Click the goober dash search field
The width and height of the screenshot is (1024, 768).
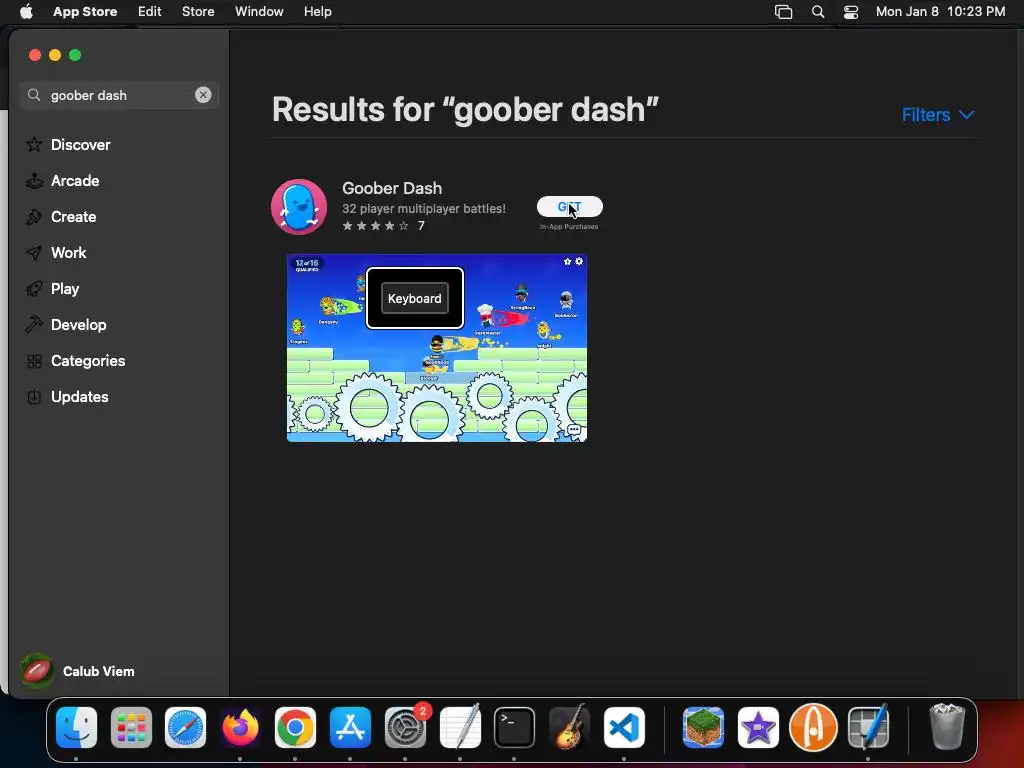coord(118,95)
